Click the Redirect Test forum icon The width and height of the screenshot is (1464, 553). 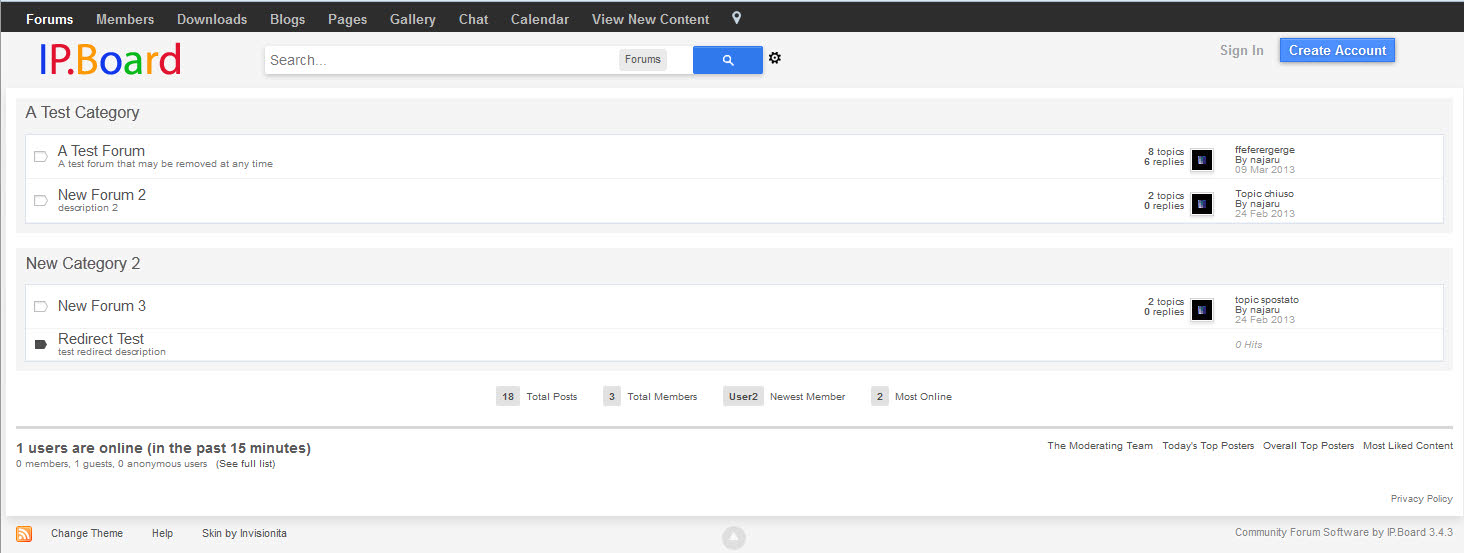pos(41,344)
